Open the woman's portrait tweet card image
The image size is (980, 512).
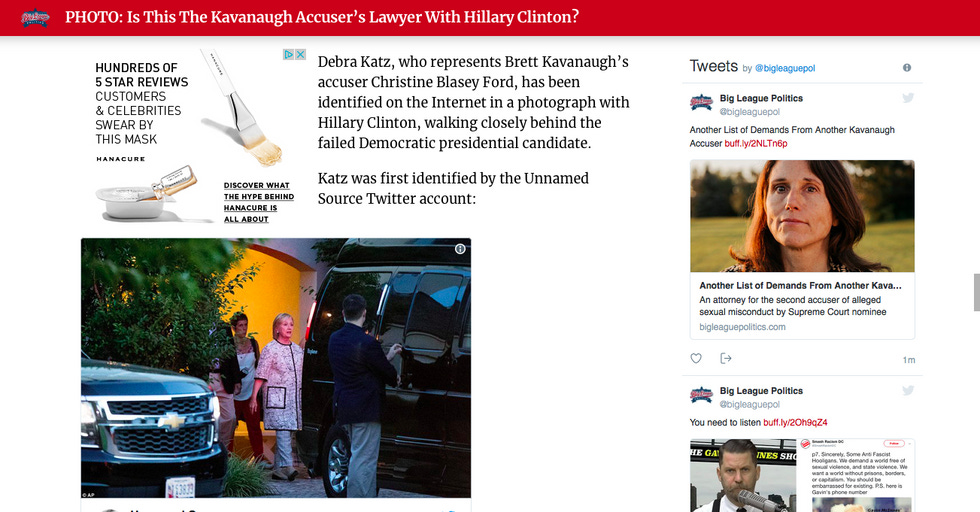[802, 216]
